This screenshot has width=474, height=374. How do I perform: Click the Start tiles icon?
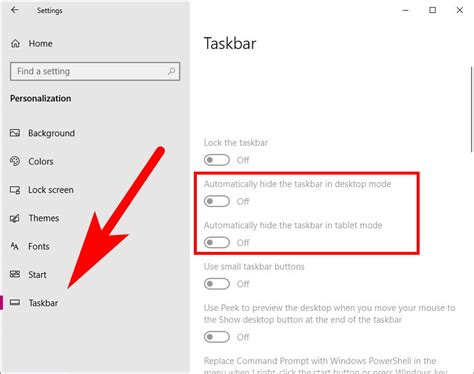click(x=15, y=274)
